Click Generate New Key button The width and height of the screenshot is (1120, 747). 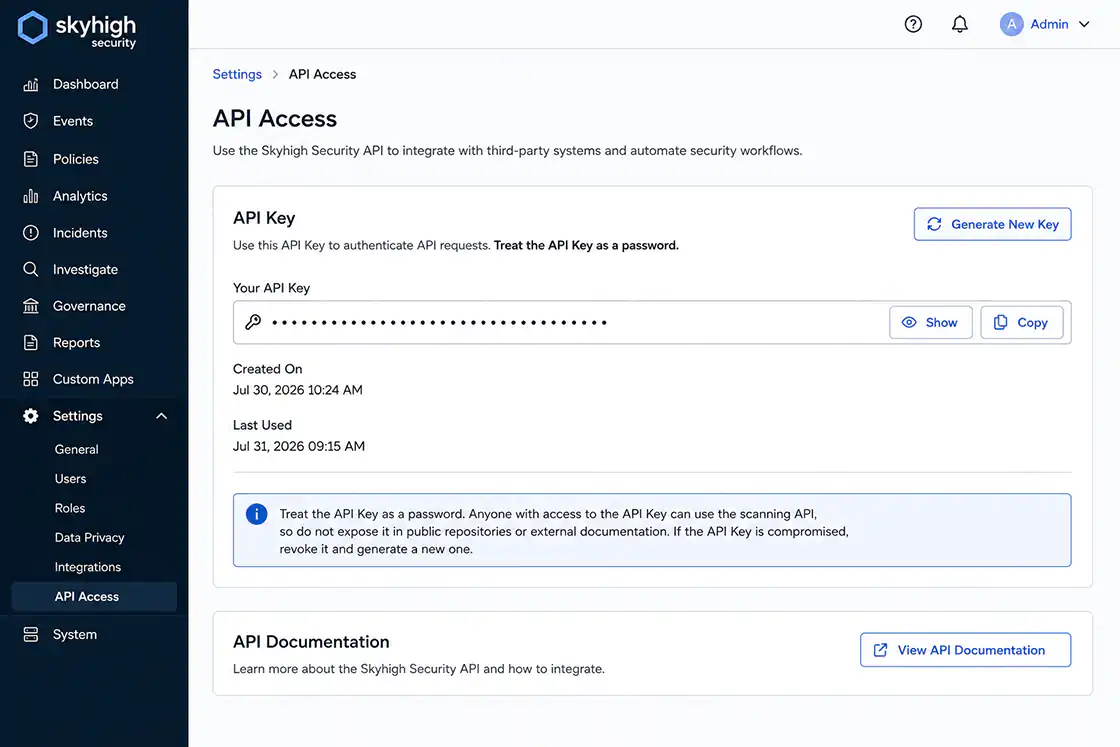[x=992, y=224]
